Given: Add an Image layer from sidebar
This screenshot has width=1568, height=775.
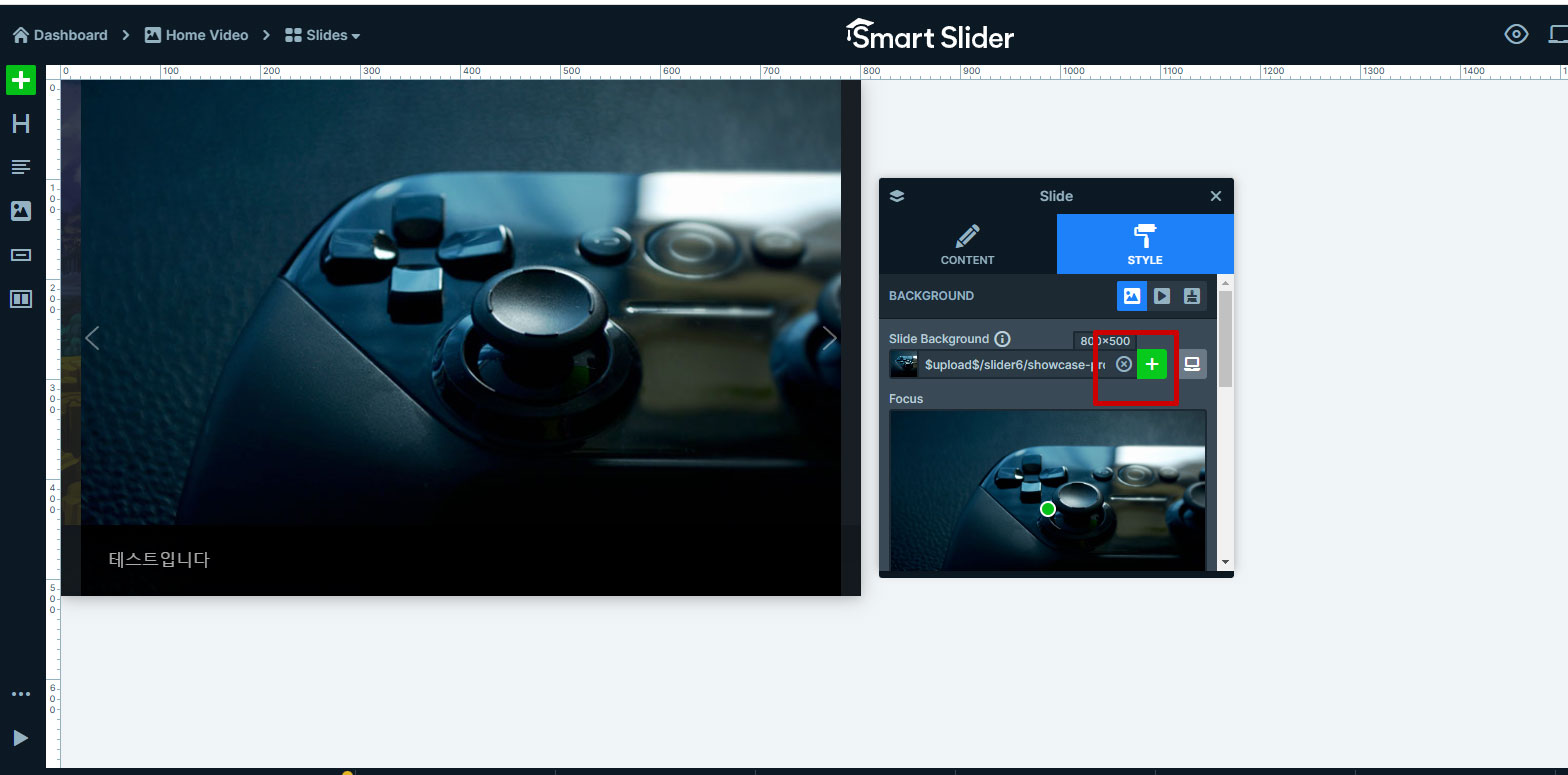Looking at the screenshot, I should point(21,211).
